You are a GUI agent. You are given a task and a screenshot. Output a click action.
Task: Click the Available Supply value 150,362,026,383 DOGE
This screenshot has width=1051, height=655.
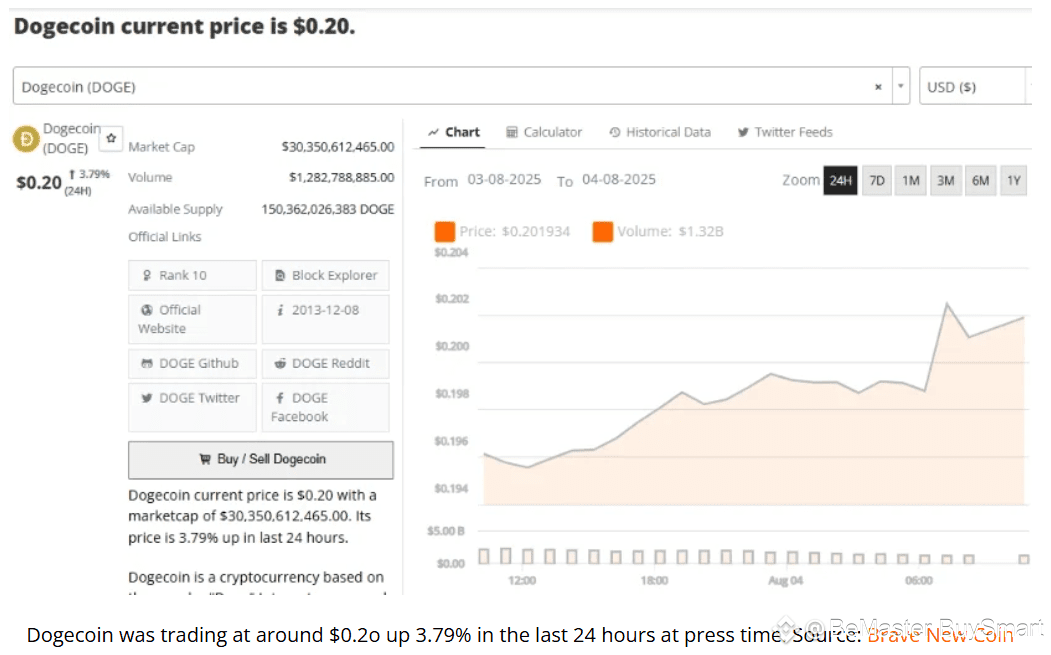pyautogui.click(x=328, y=209)
